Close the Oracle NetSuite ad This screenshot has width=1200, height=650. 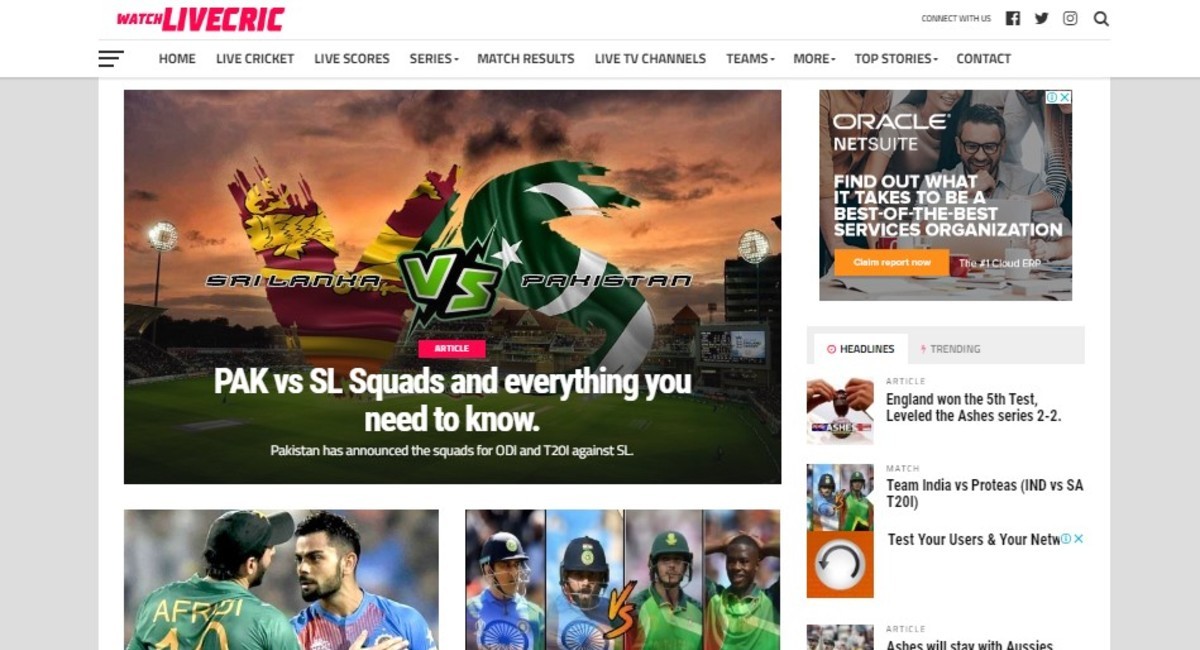tap(1065, 97)
